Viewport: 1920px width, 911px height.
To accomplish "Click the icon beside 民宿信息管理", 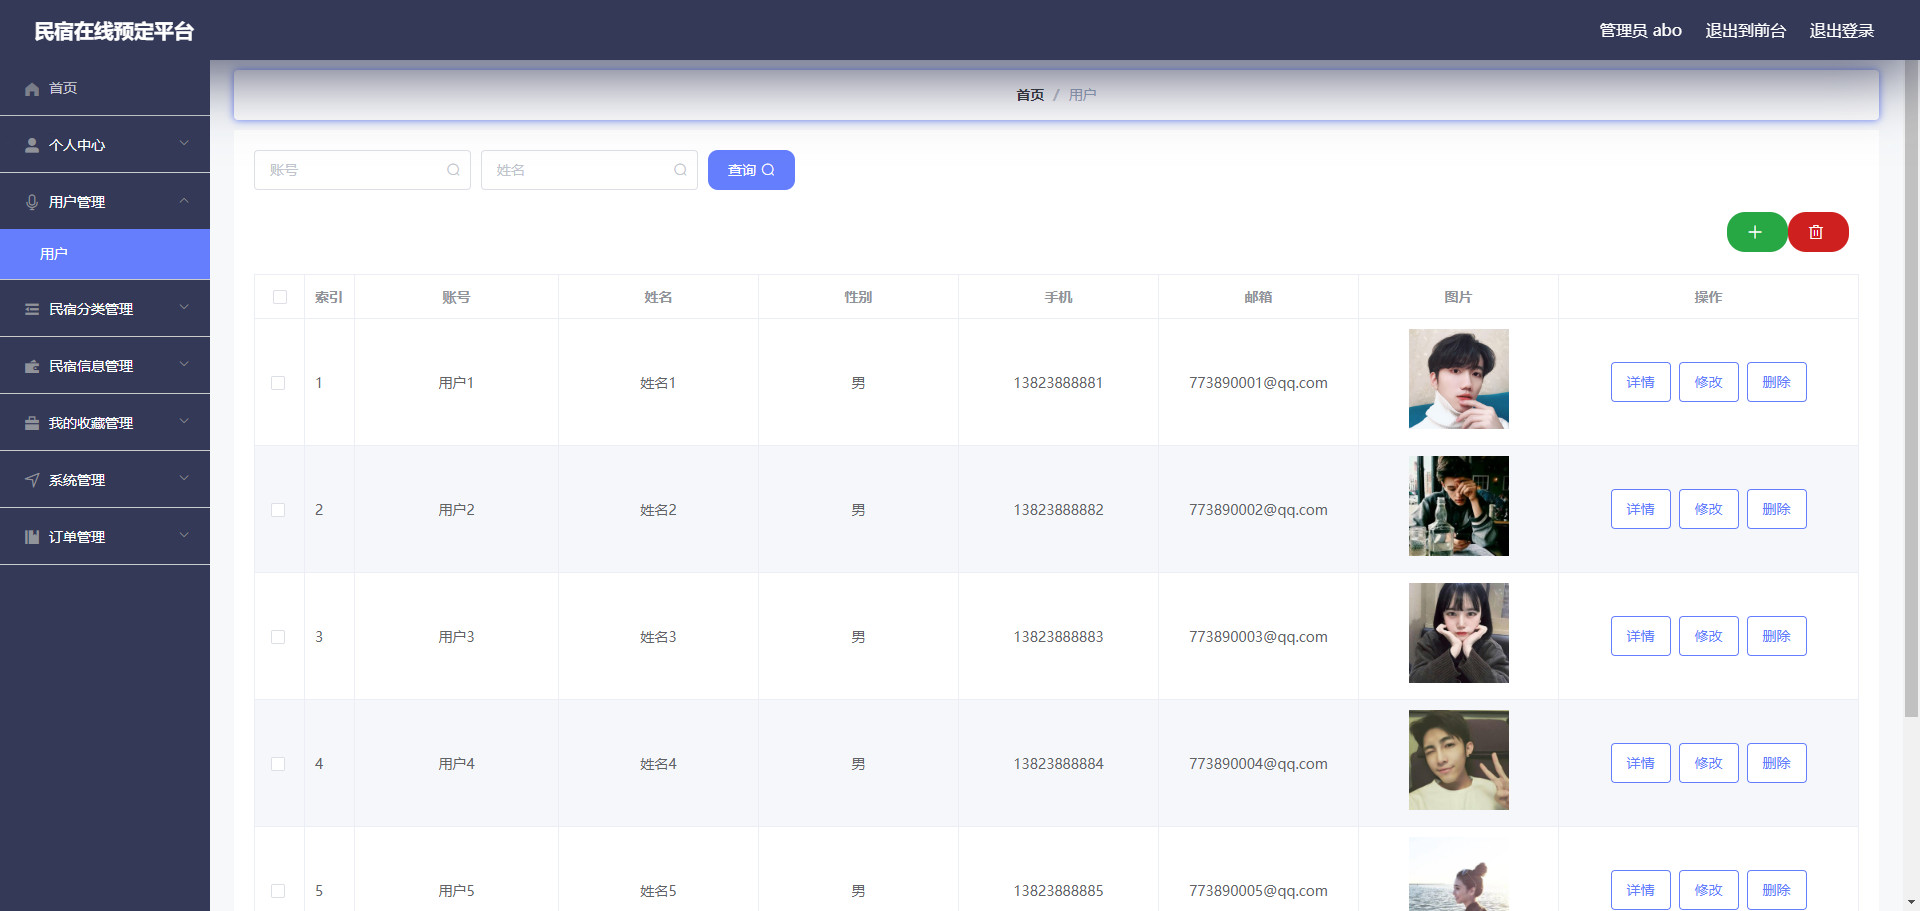I will (x=32, y=367).
